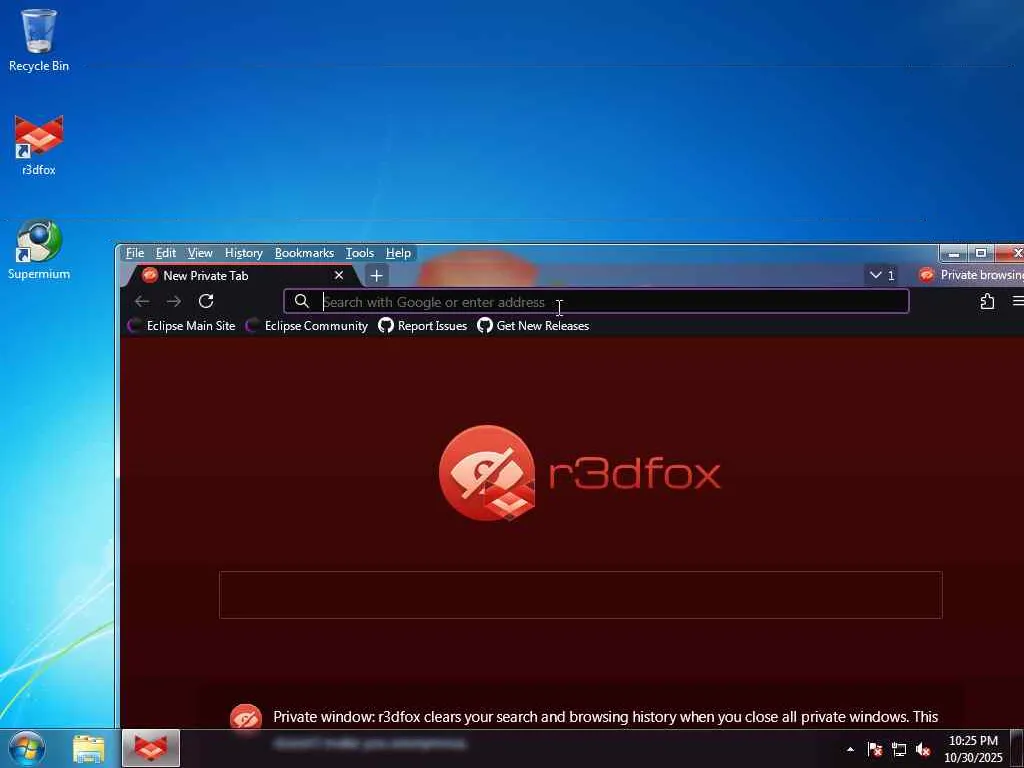Select the Supermium desktop shortcut
This screenshot has width=1024, height=768.
pyautogui.click(x=39, y=249)
